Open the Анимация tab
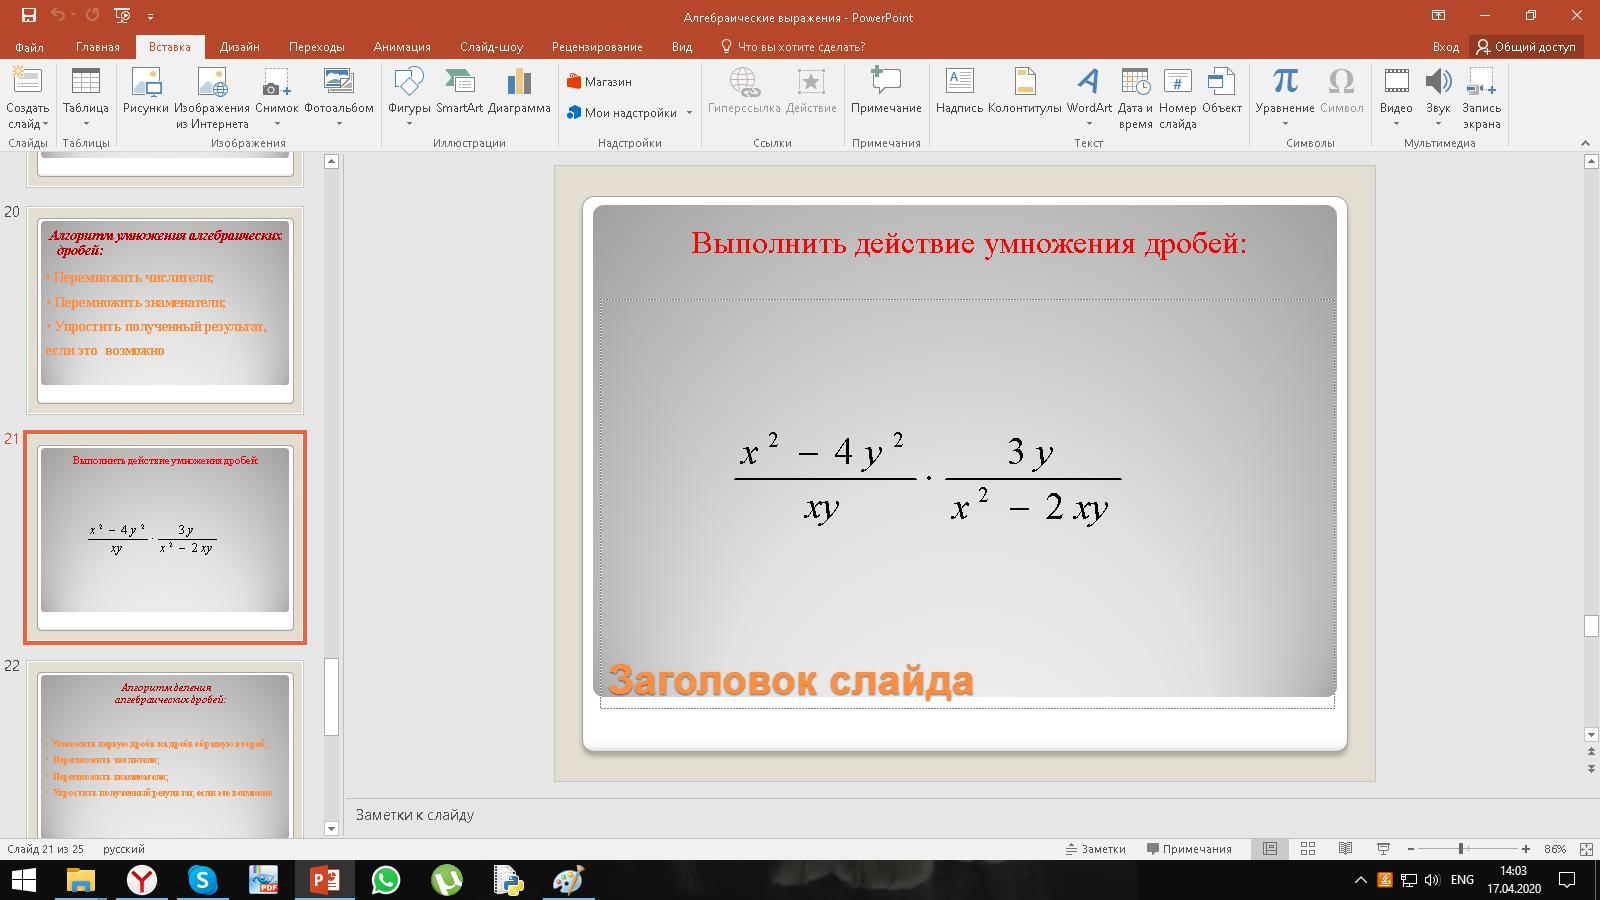This screenshot has width=1600, height=900. [x=402, y=47]
